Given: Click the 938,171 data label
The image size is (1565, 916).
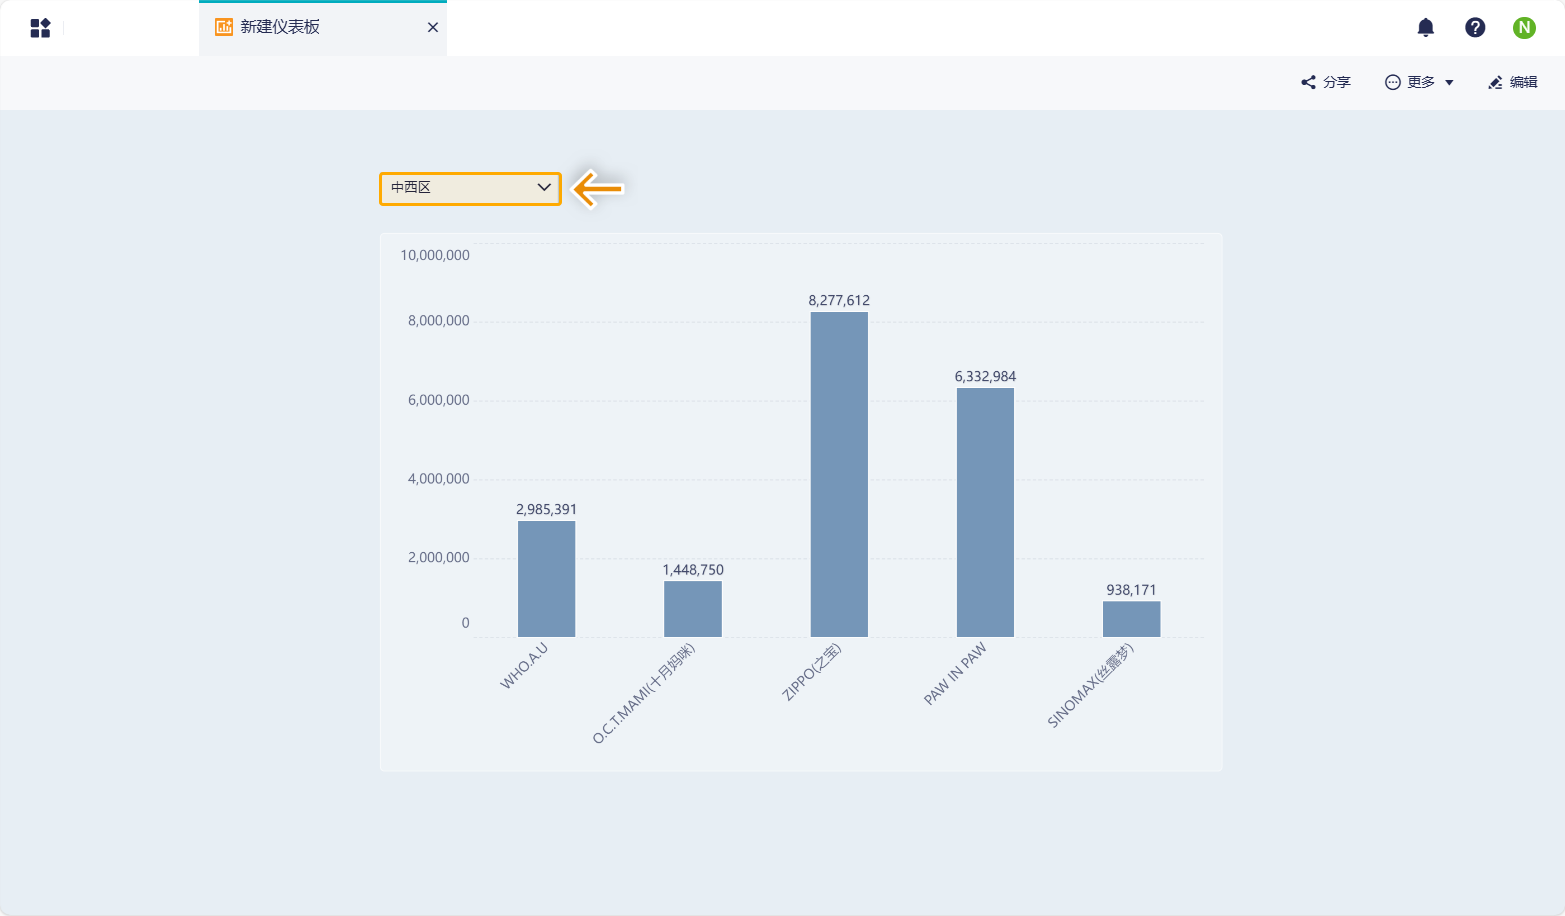Looking at the screenshot, I should (1131, 590).
